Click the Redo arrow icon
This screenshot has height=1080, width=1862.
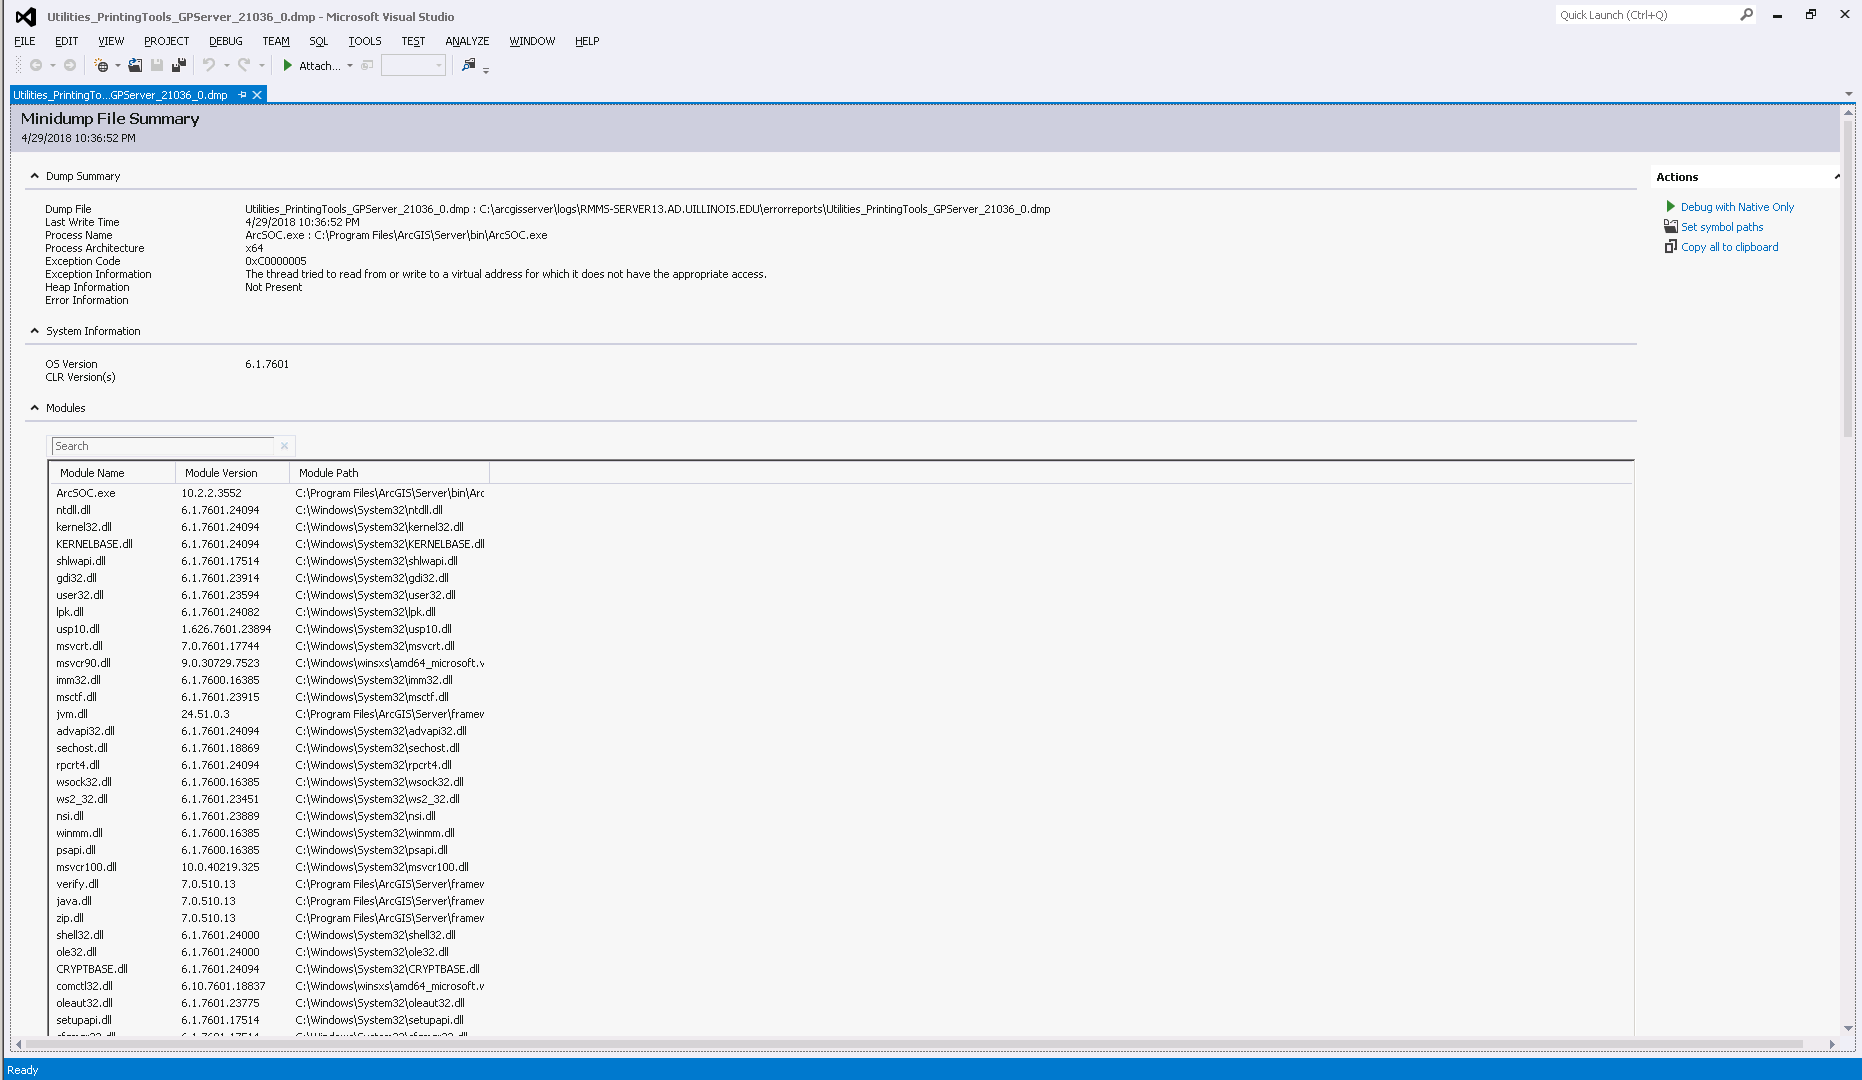coord(244,66)
